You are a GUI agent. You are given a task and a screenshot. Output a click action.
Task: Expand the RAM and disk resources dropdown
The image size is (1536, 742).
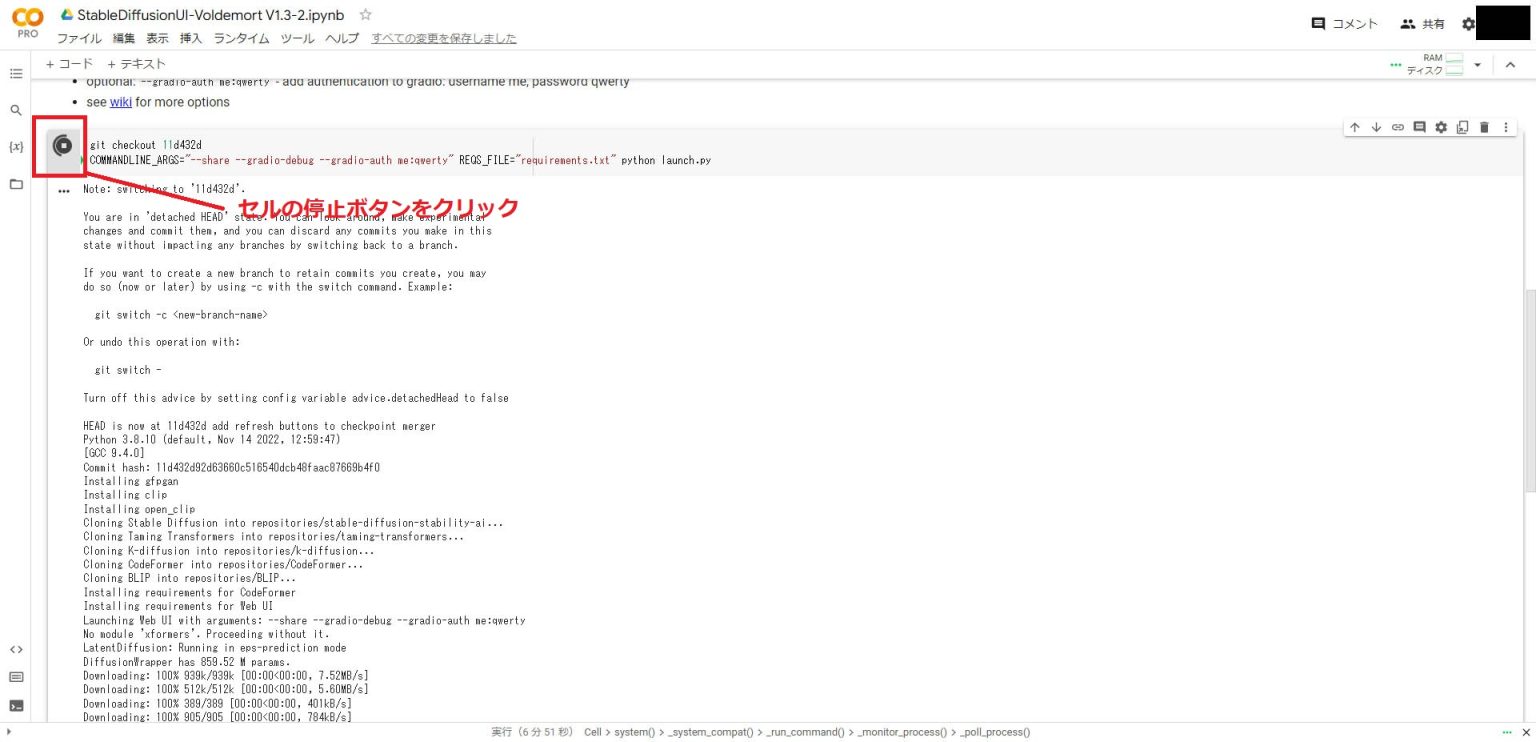pyautogui.click(x=1477, y=63)
